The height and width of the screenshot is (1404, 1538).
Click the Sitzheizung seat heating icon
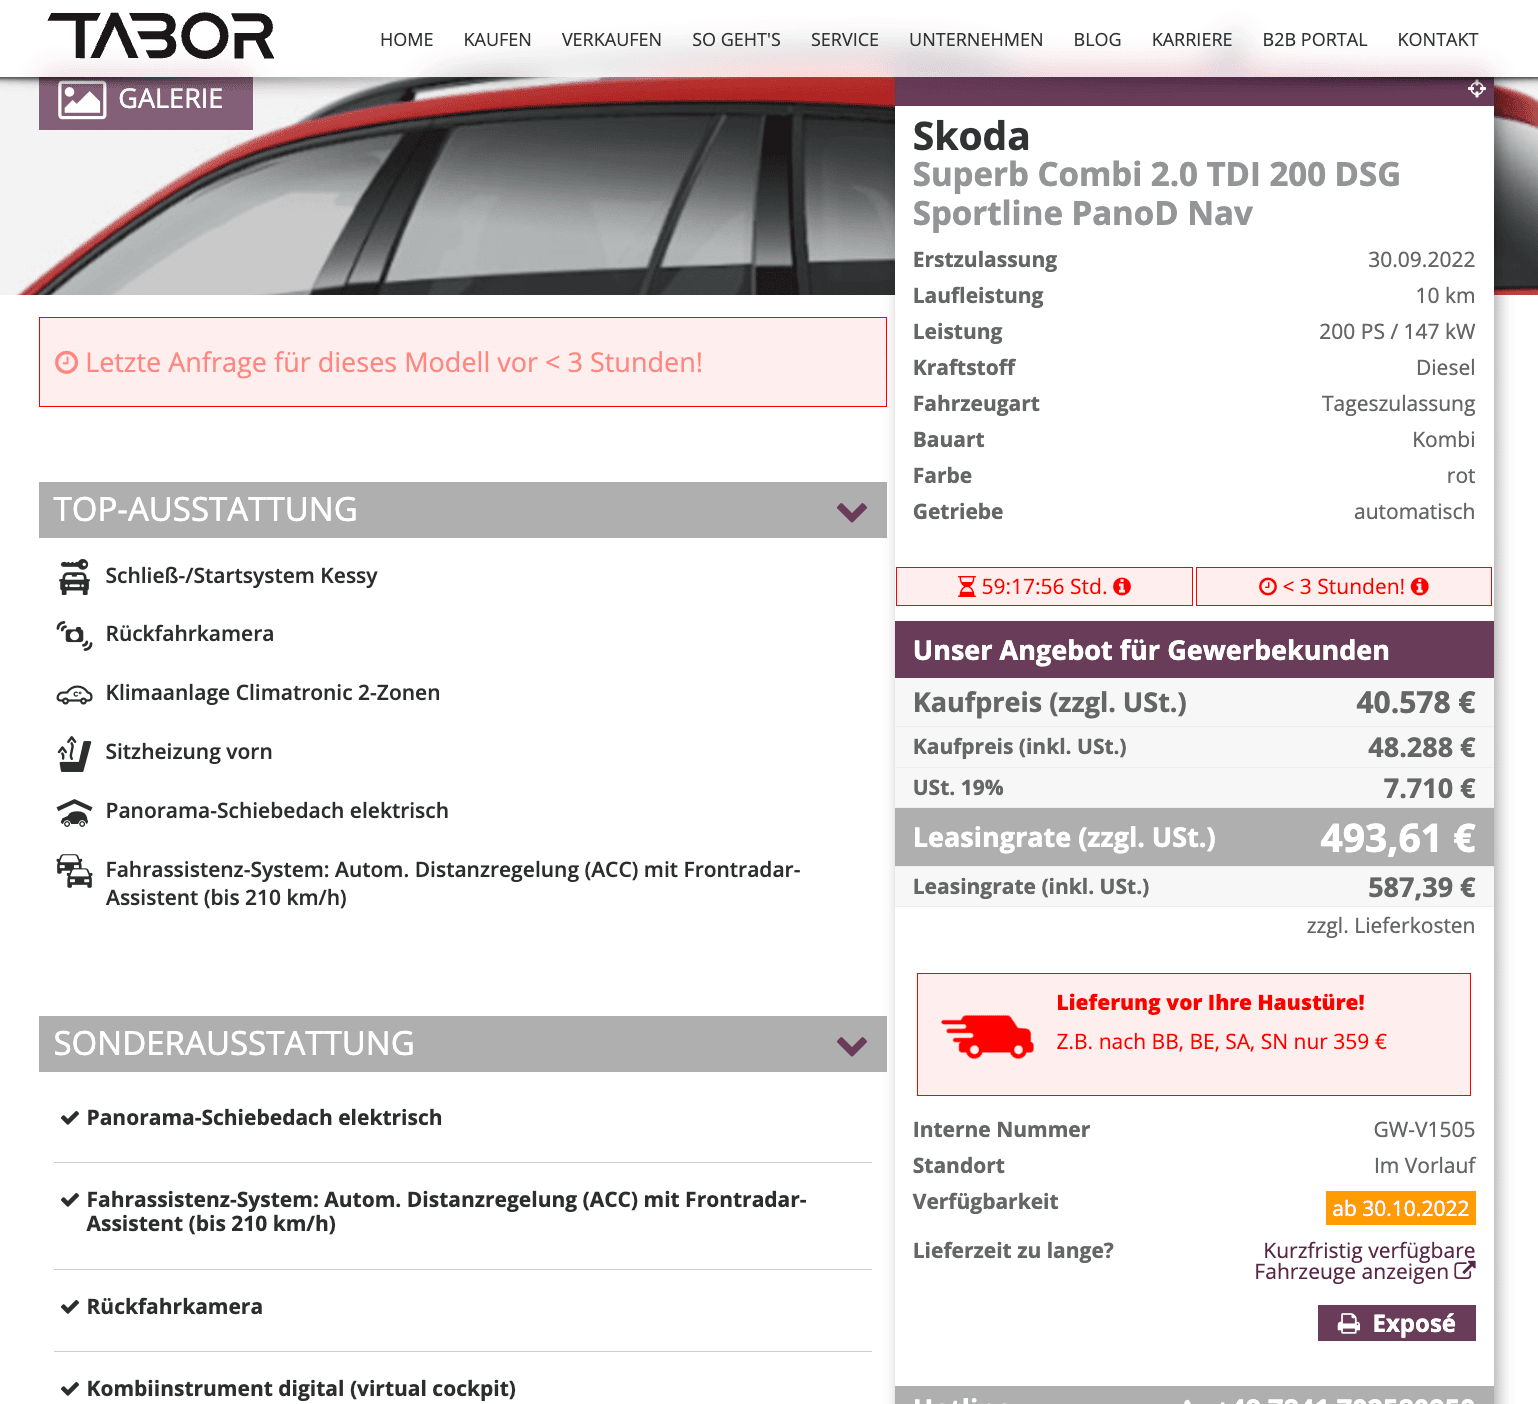pos(74,753)
